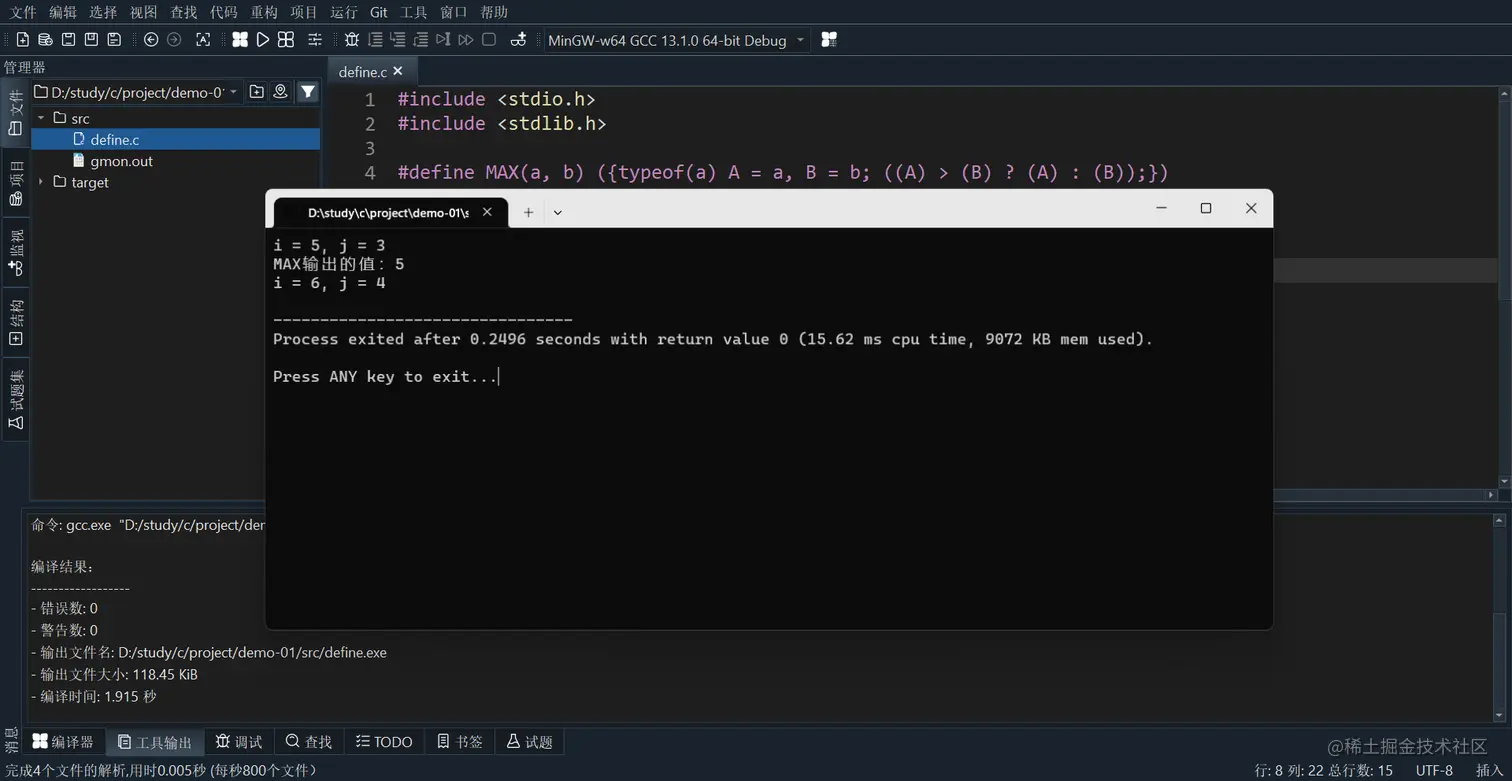Click the step over debug icon
This screenshot has width=1512, height=781.
click(375, 40)
